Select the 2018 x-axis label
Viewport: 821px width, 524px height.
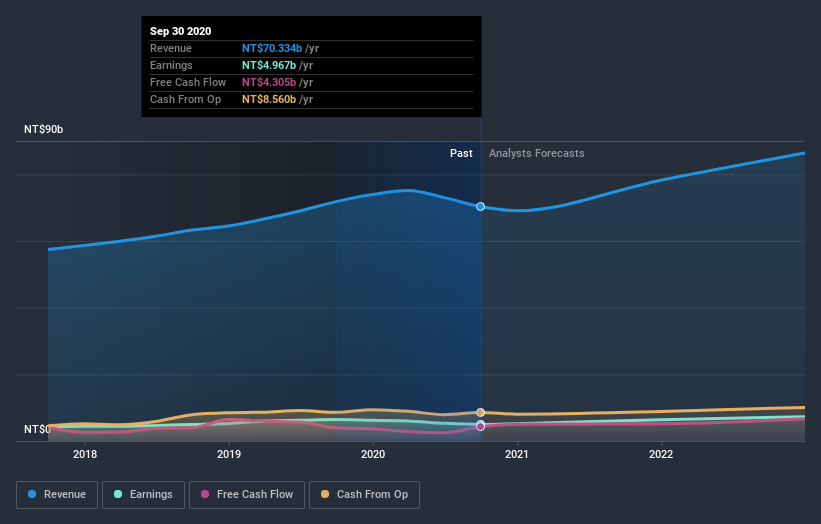[85, 454]
